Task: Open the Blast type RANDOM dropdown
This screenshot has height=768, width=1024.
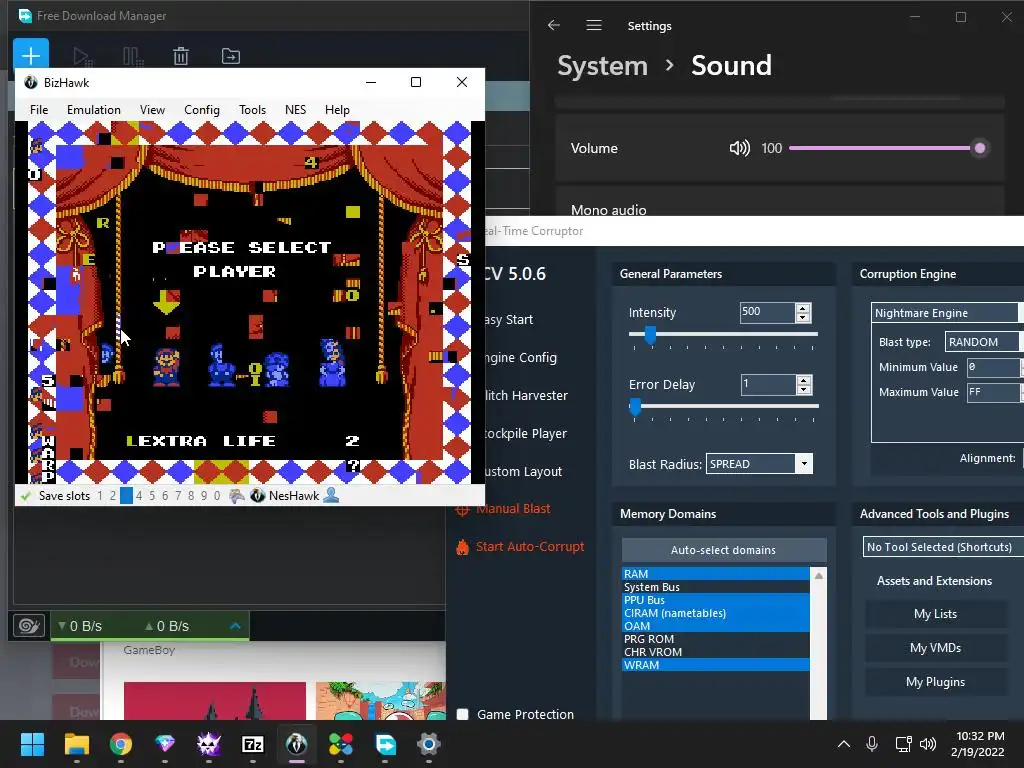Action: (x=983, y=342)
